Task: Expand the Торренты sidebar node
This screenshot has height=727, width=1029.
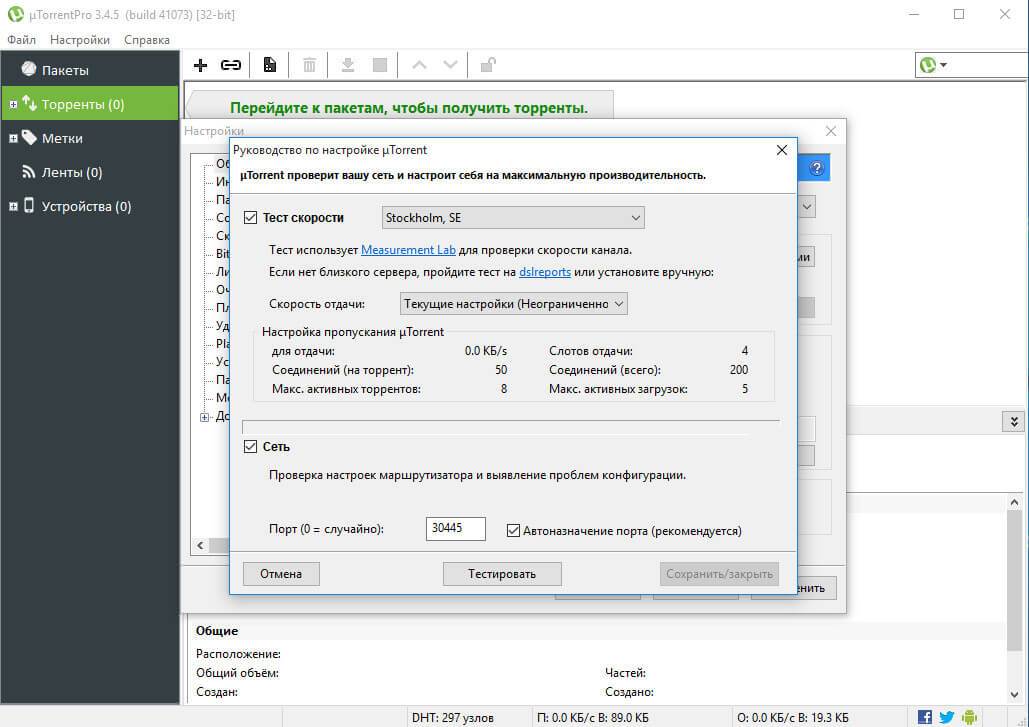Action: (13, 104)
